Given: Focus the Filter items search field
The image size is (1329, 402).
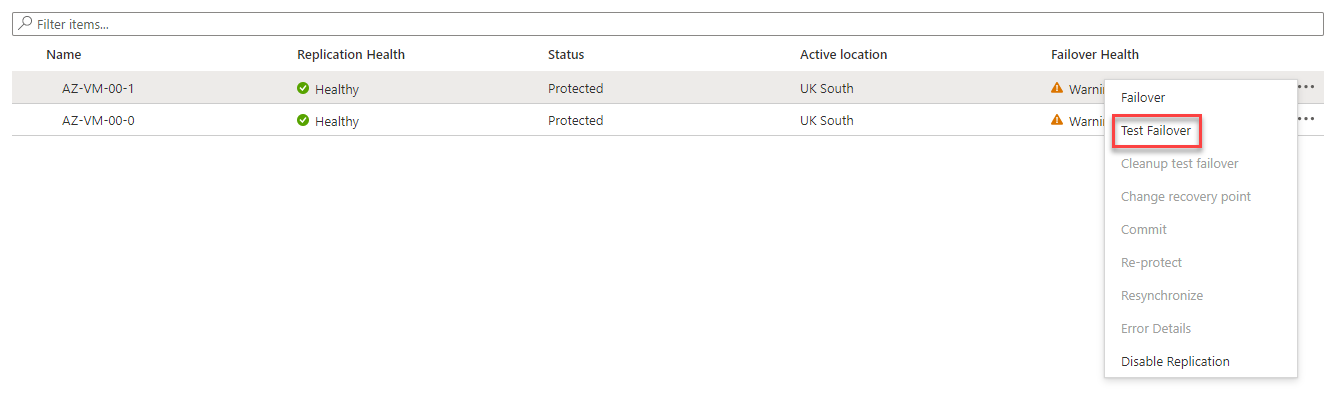Looking at the screenshot, I should click(x=667, y=24).
